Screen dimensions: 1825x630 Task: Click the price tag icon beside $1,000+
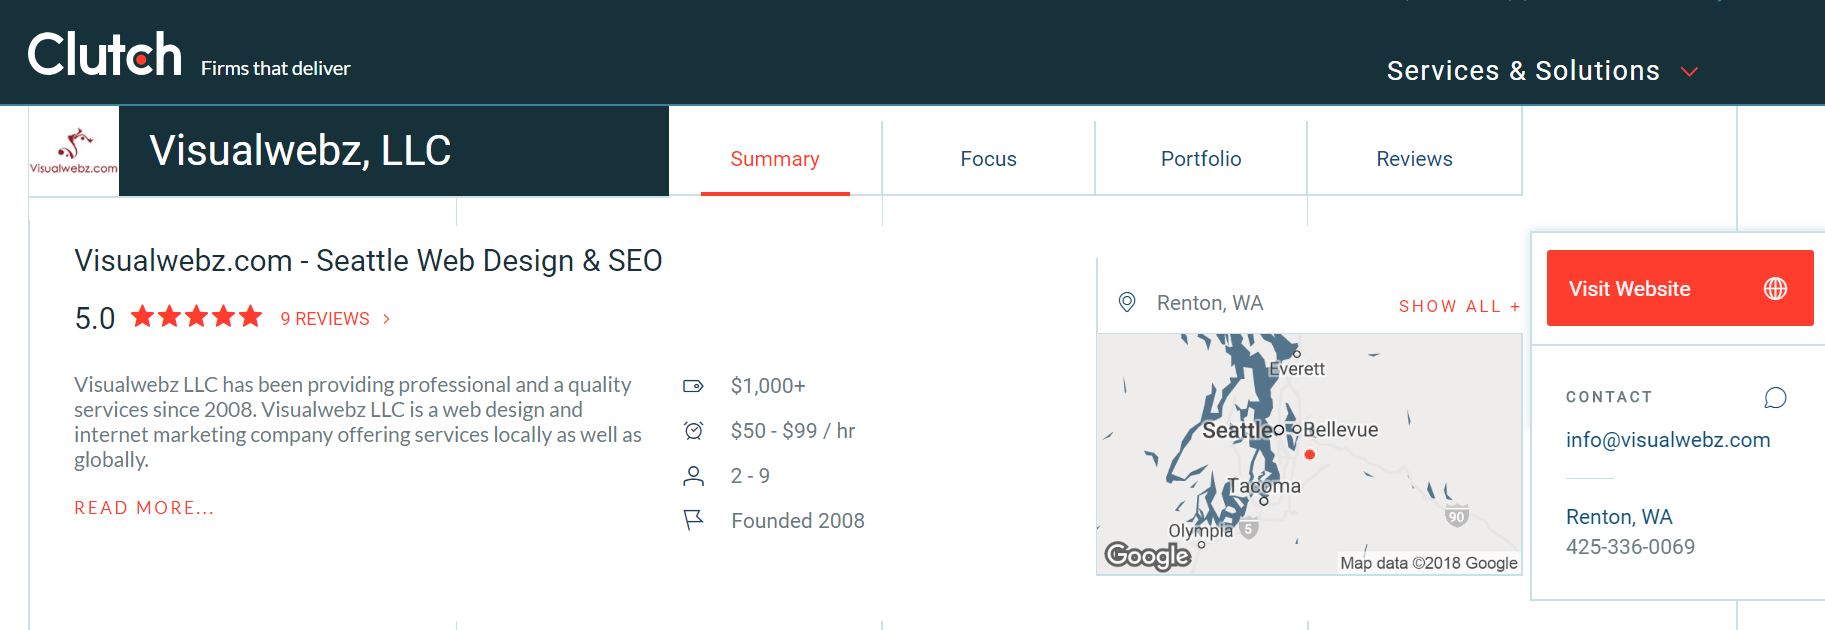[693, 386]
